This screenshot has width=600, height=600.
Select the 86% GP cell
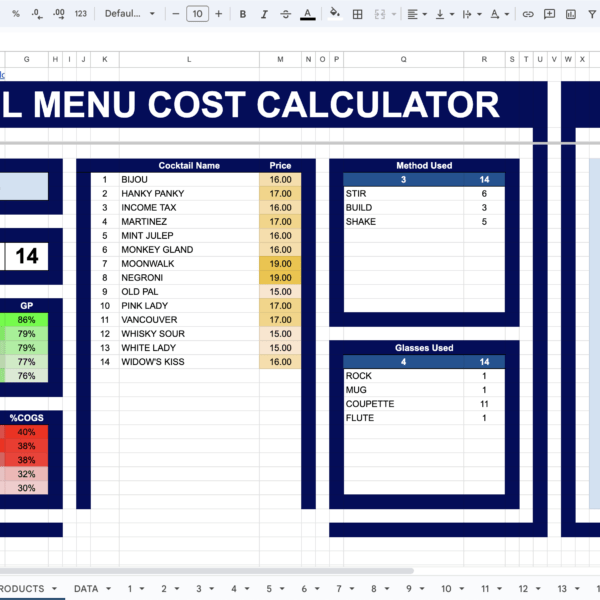coord(26,320)
